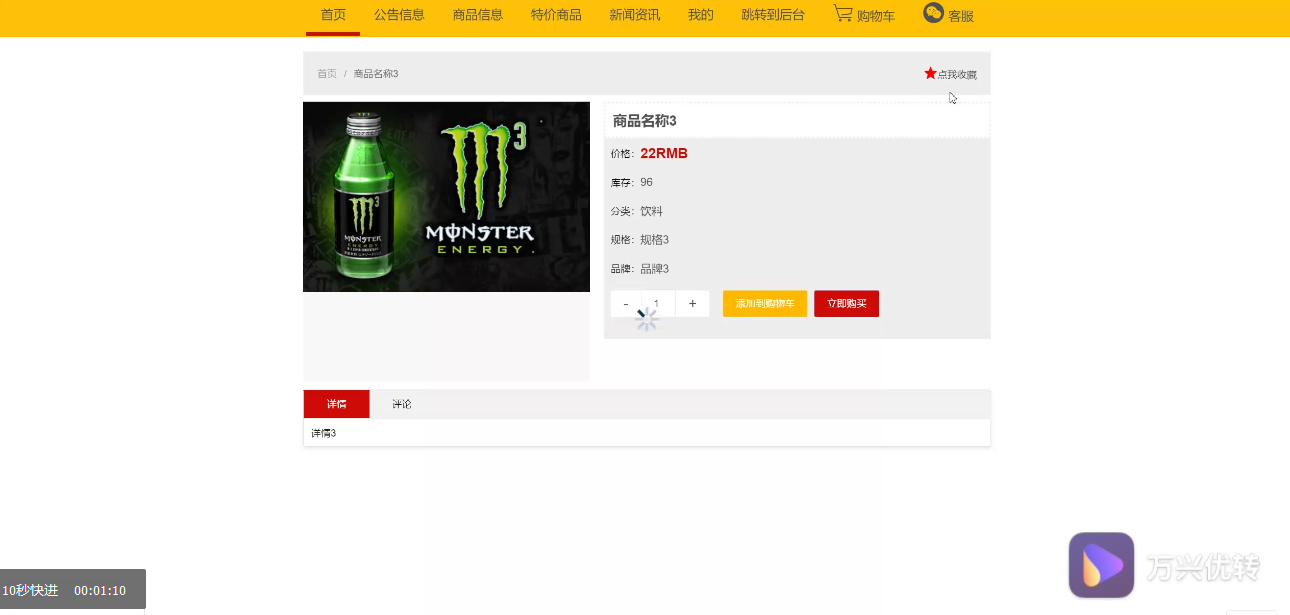Open the 首页 navigation tab
1290x615 pixels.
coord(333,15)
